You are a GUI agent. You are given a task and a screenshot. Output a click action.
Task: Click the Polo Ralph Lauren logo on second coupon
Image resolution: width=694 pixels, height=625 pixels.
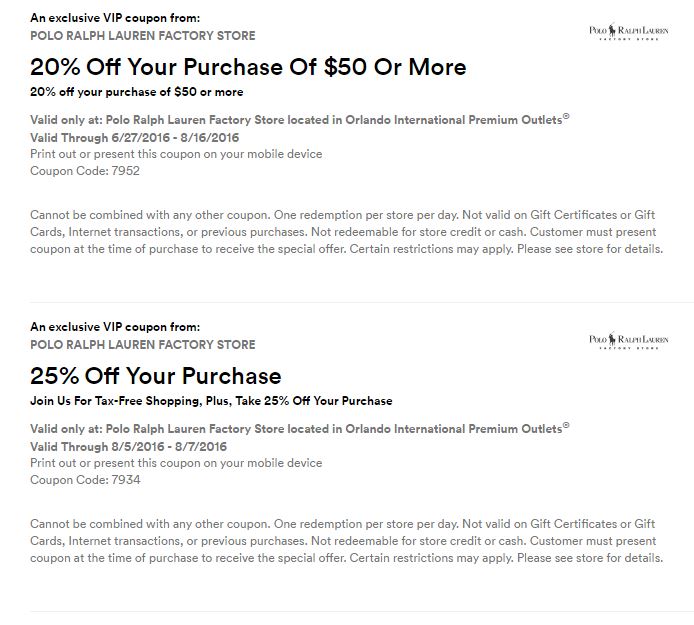point(628,340)
